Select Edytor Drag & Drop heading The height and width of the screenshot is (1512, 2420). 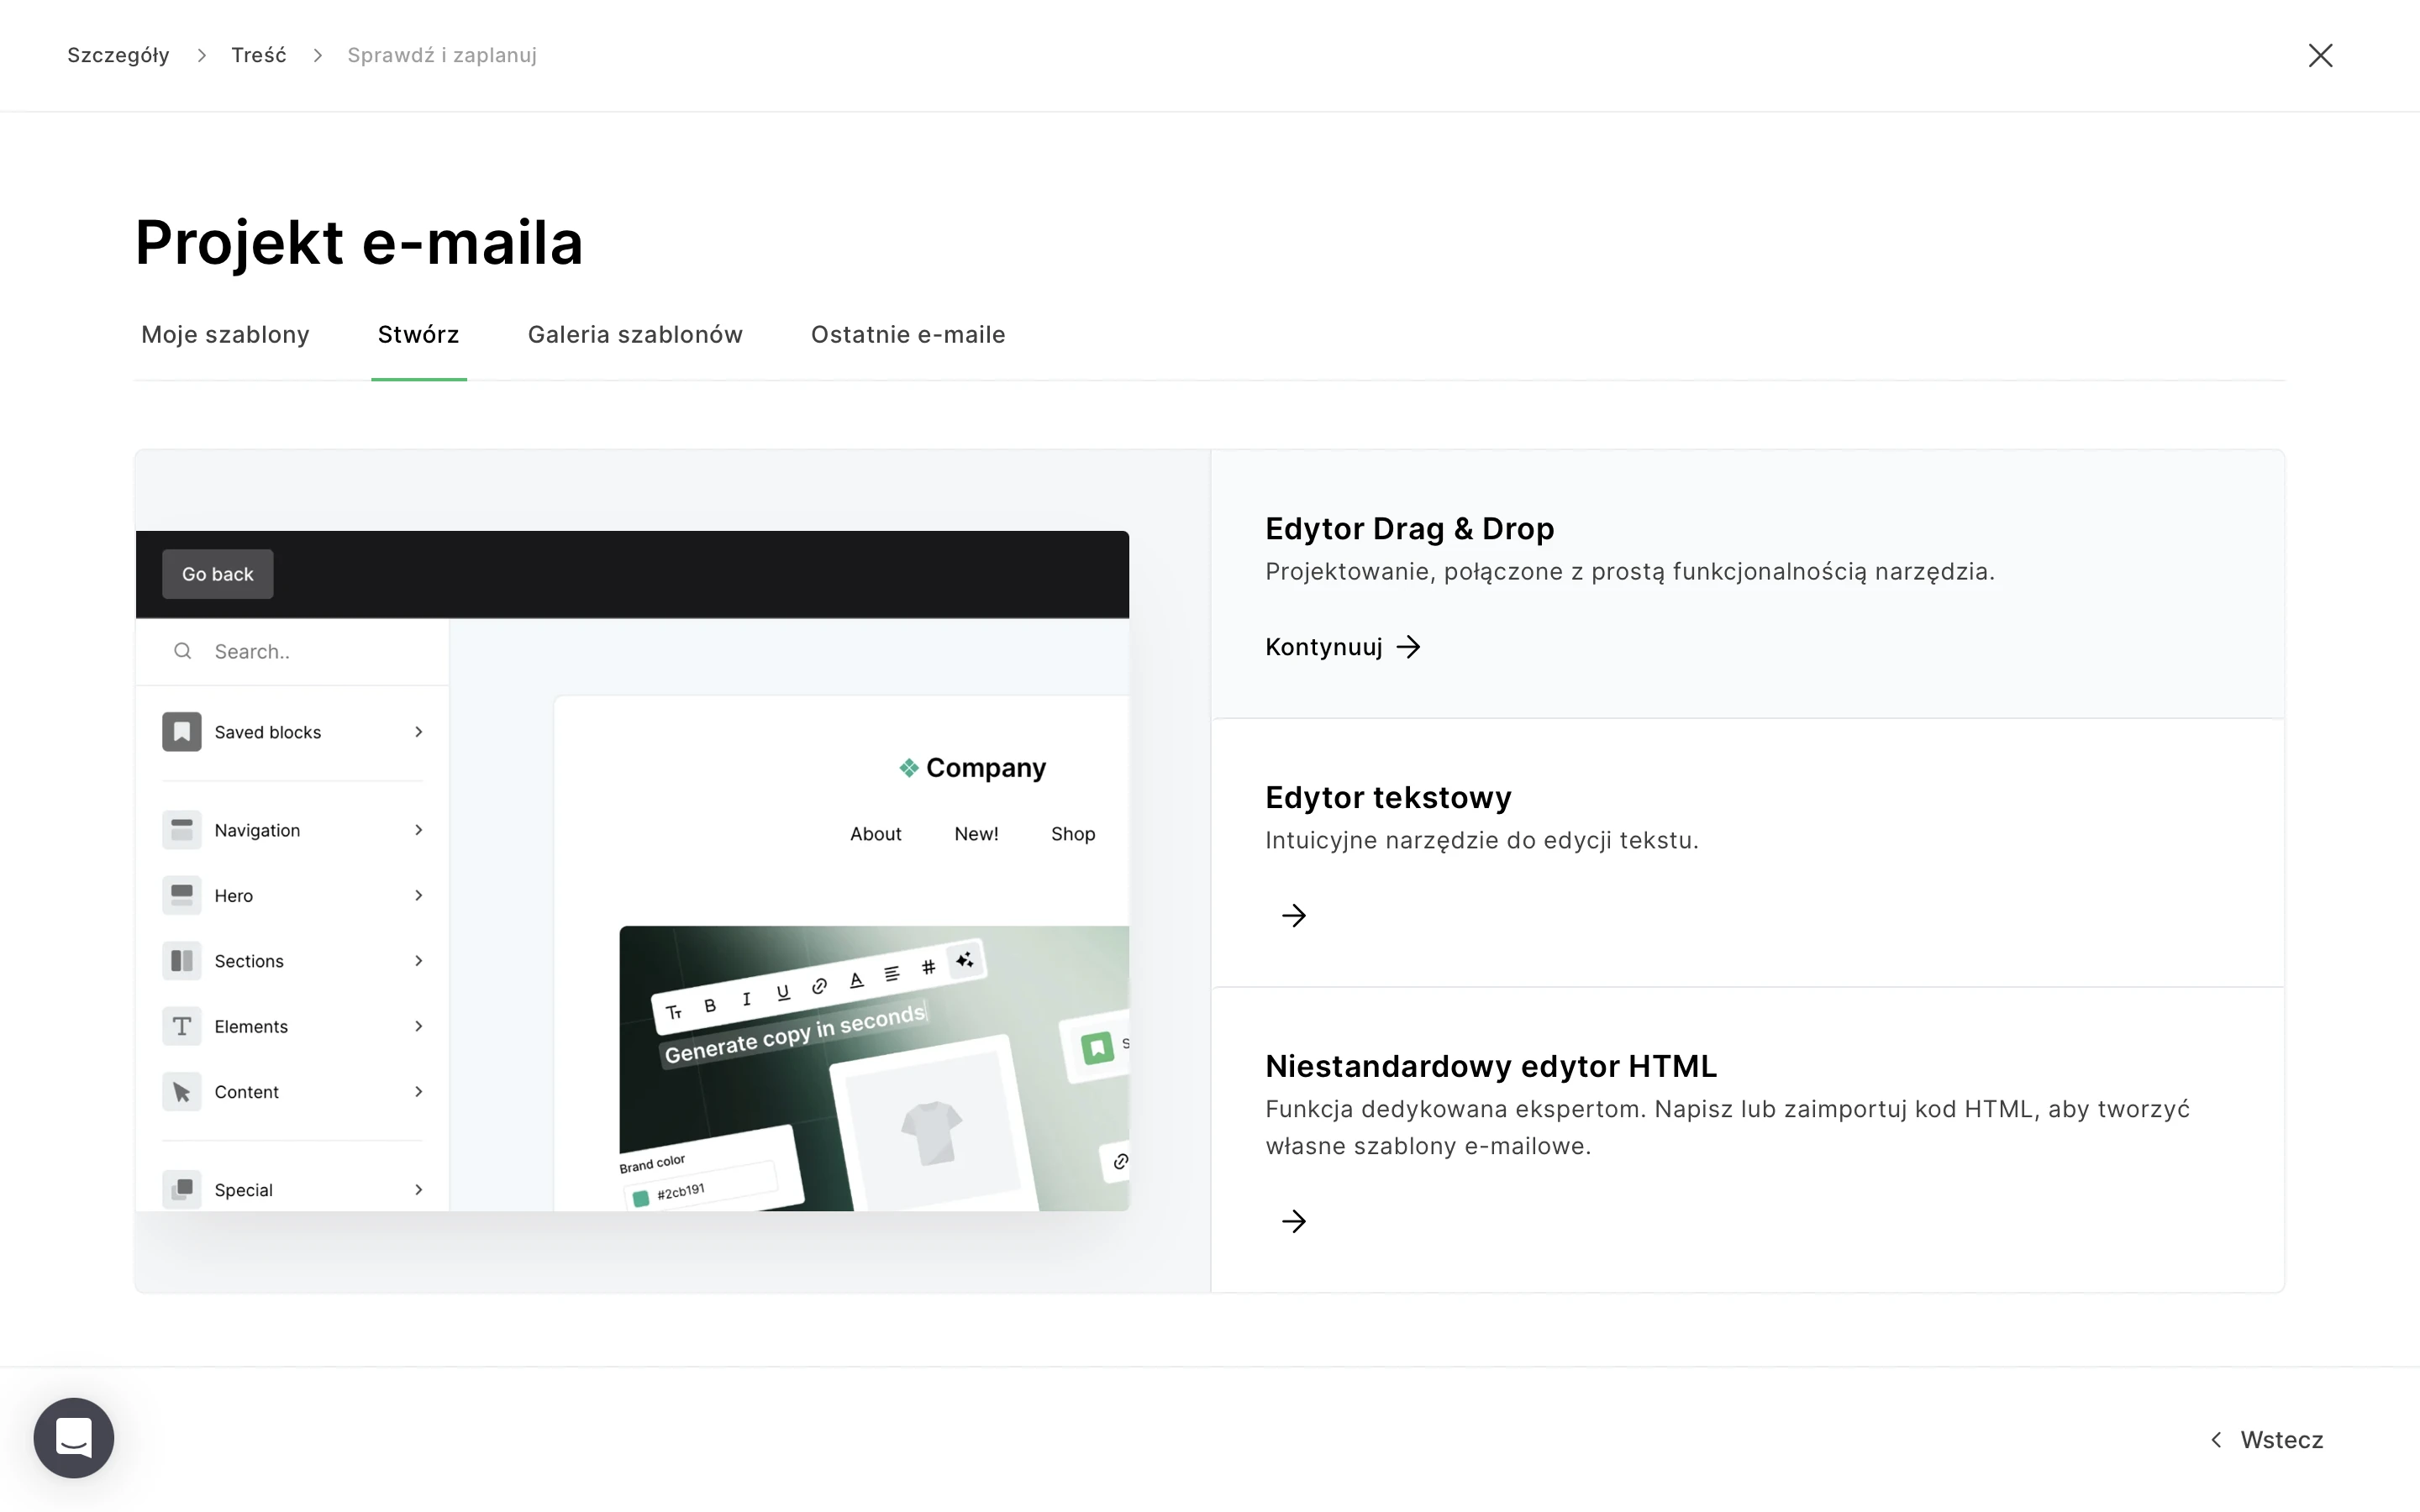pos(1409,528)
